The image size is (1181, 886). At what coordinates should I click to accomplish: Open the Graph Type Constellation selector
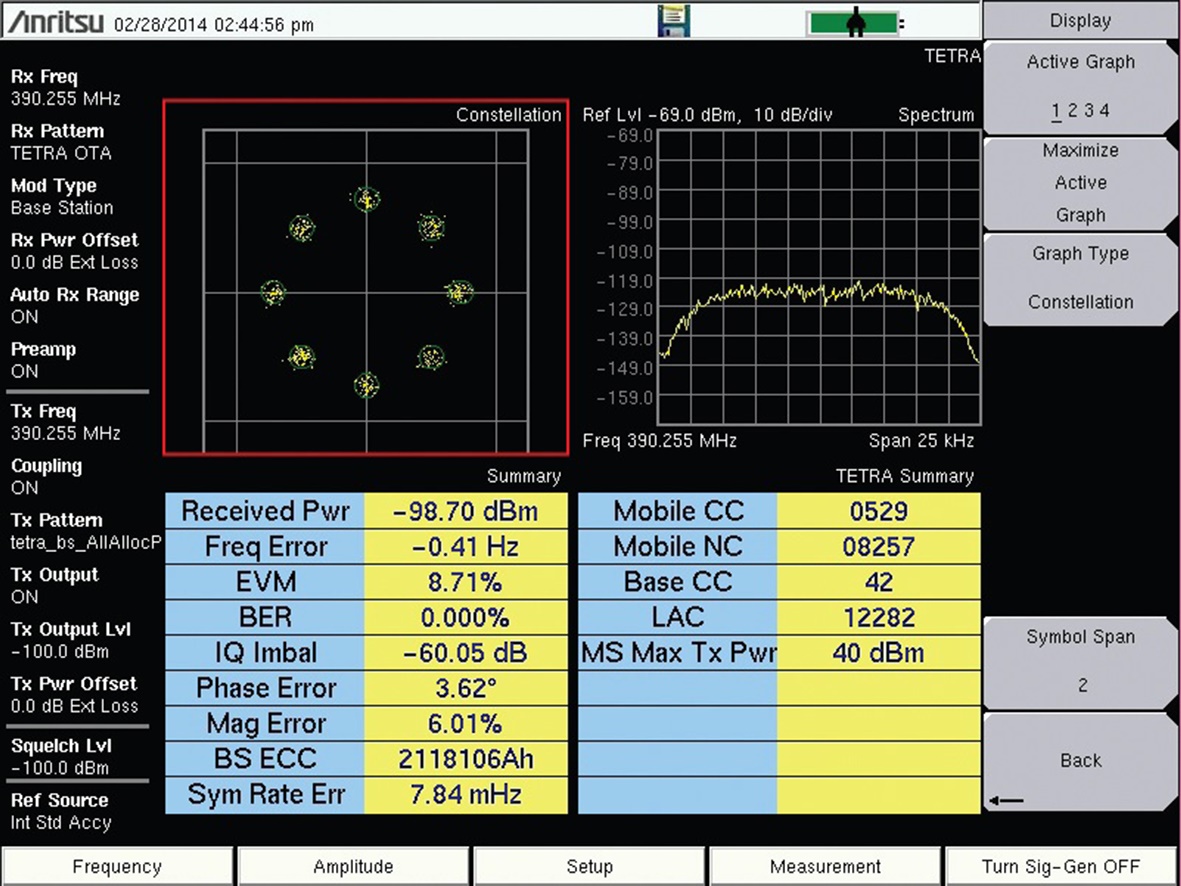pos(1080,279)
